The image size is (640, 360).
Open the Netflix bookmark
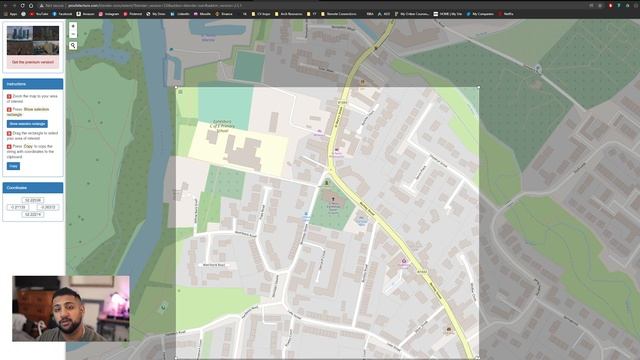pyautogui.click(x=506, y=14)
